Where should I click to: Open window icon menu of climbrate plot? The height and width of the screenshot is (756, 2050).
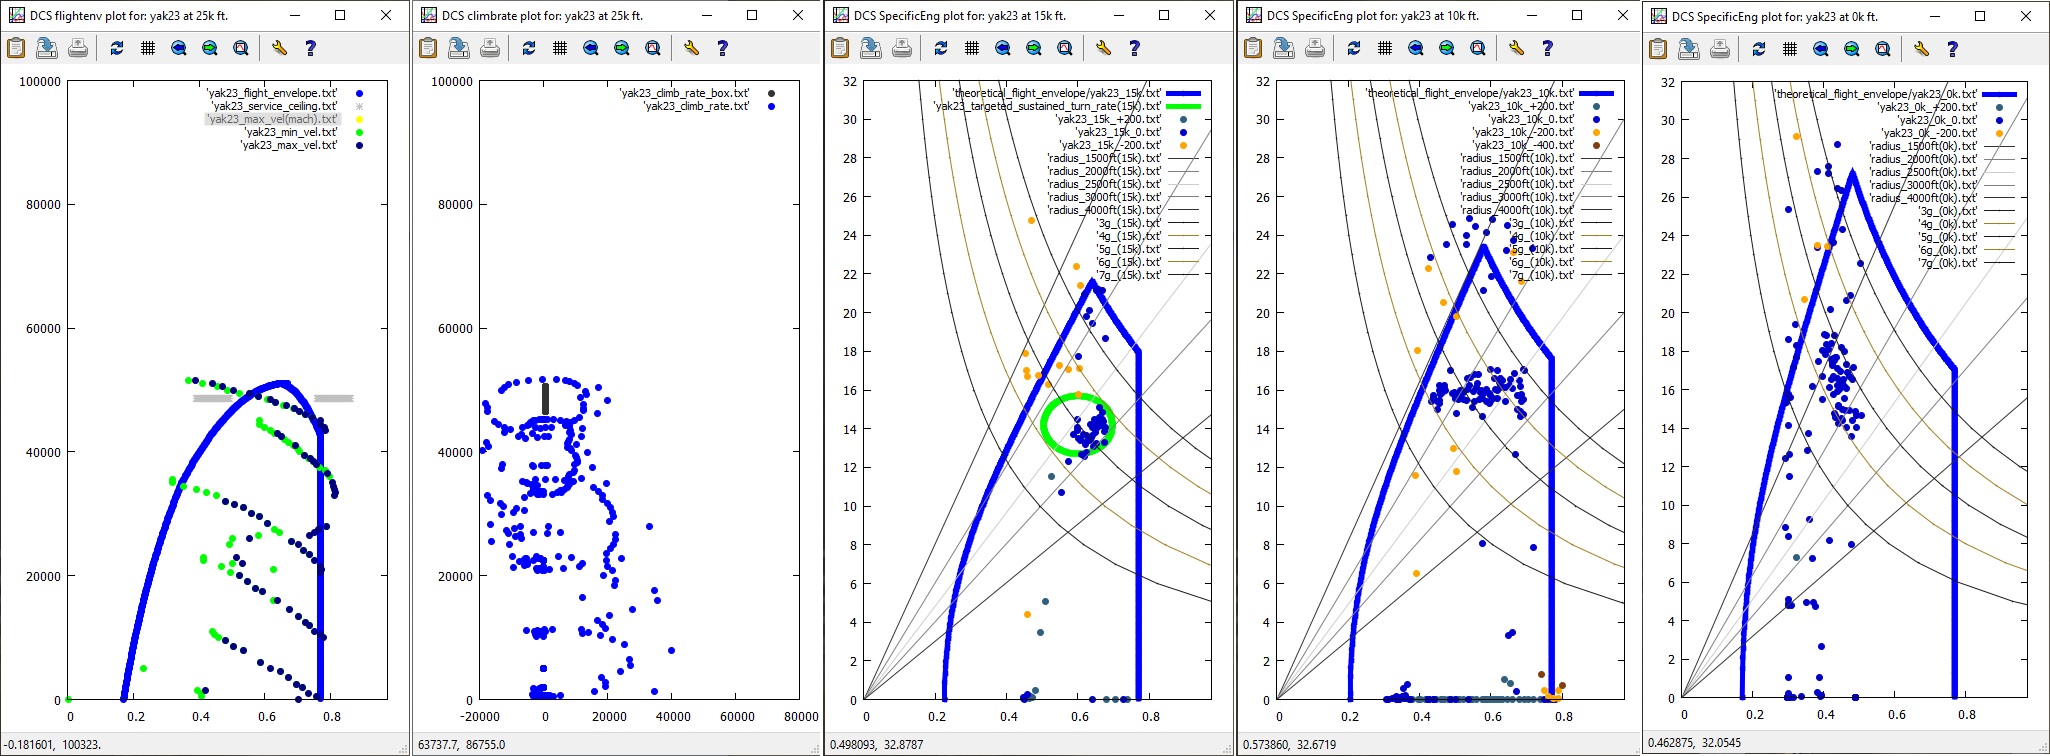point(429,16)
